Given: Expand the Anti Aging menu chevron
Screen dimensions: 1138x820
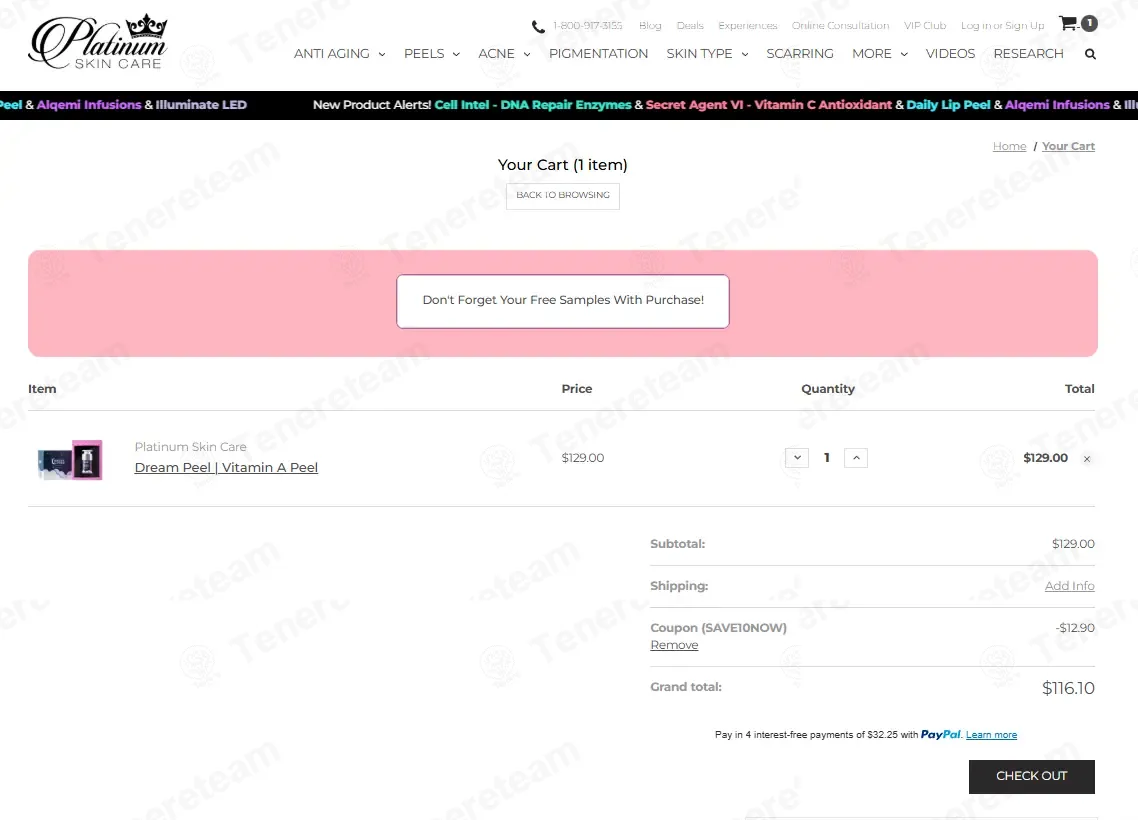Looking at the screenshot, I should click(x=382, y=54).
